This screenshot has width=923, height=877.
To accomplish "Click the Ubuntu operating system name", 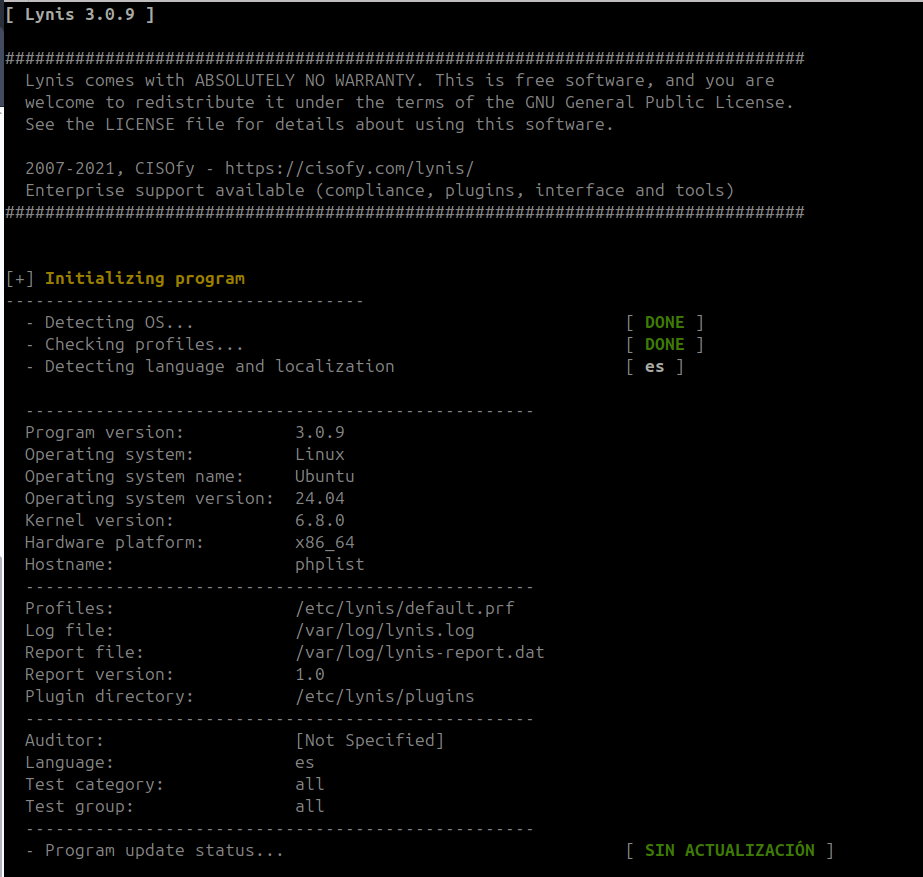I will [324, 477].
